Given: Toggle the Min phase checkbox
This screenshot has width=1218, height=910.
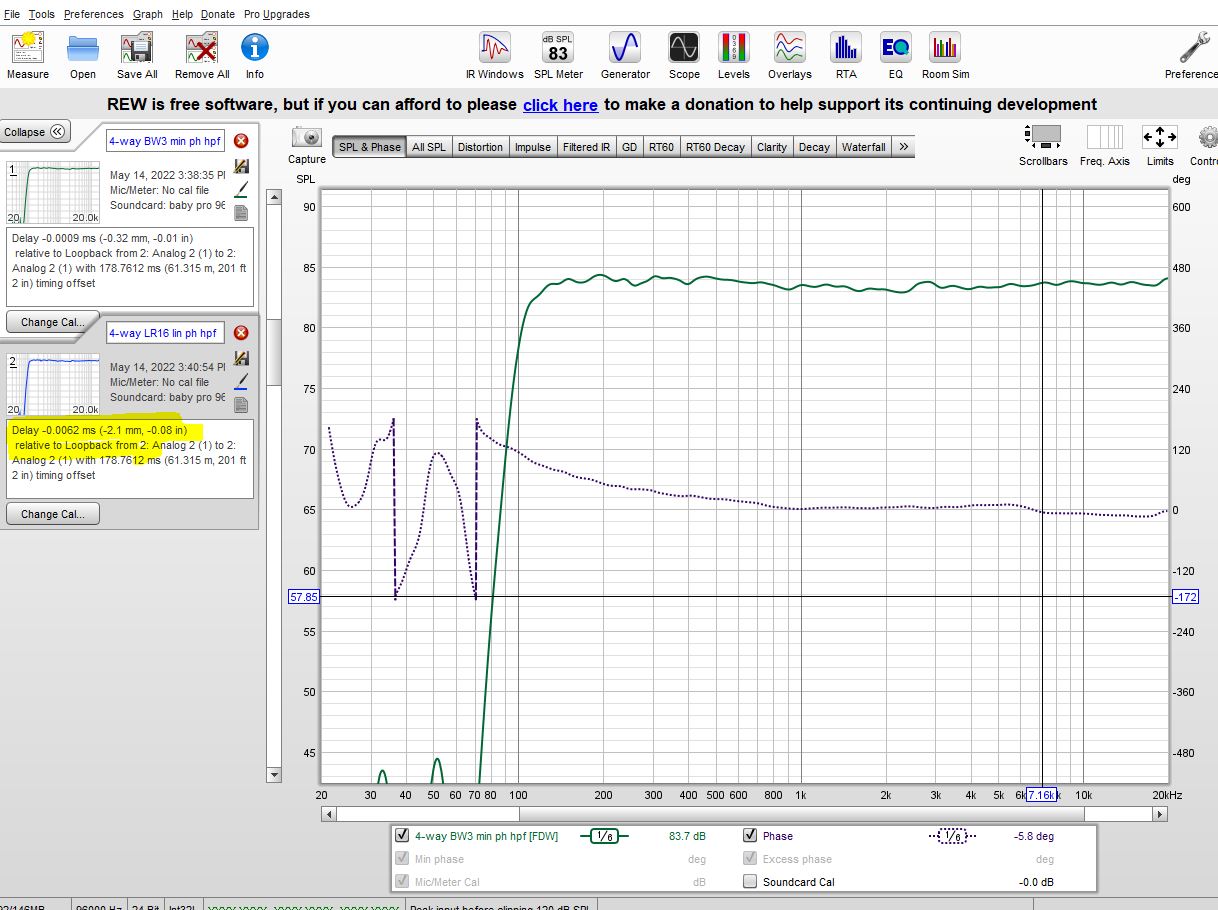Looking at the screenshot, I should click(402, 859).
